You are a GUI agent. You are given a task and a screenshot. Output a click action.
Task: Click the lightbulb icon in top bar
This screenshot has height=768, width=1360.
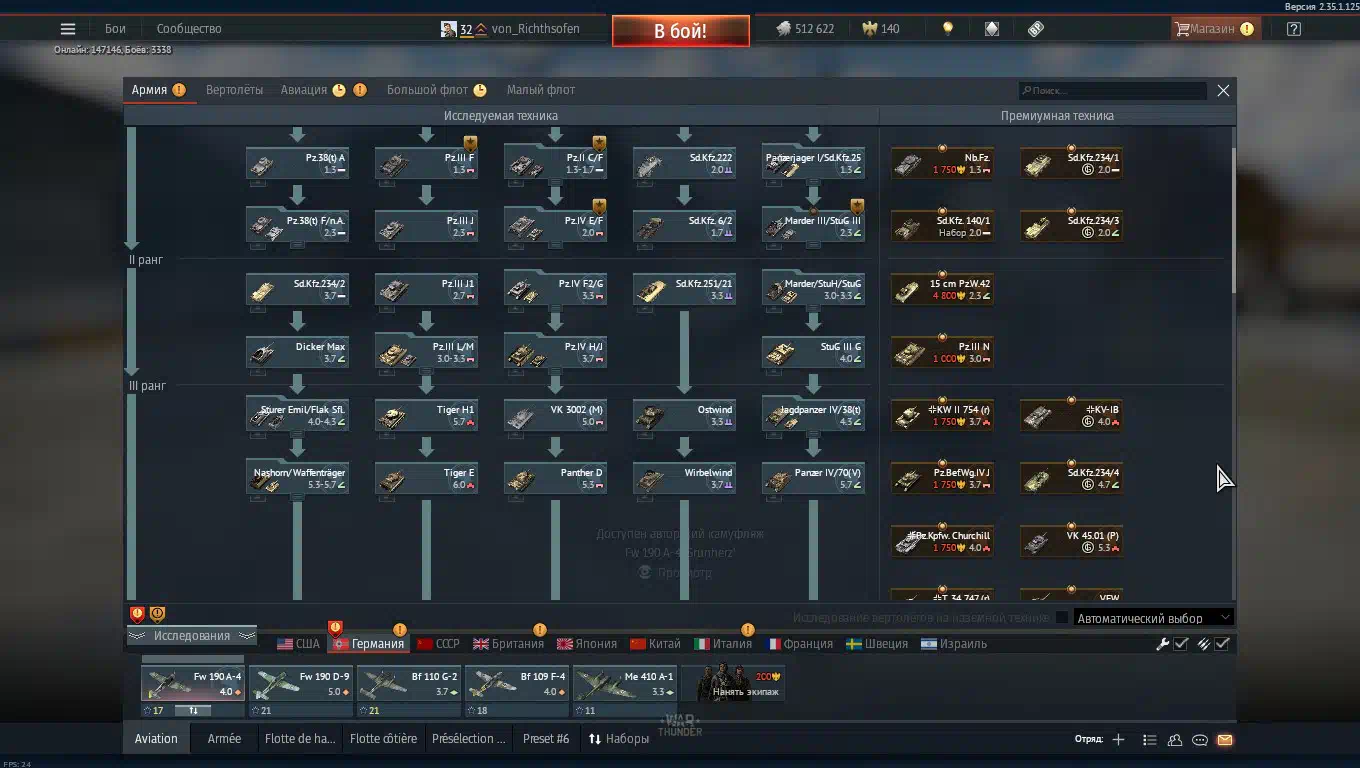click(948, 29)
